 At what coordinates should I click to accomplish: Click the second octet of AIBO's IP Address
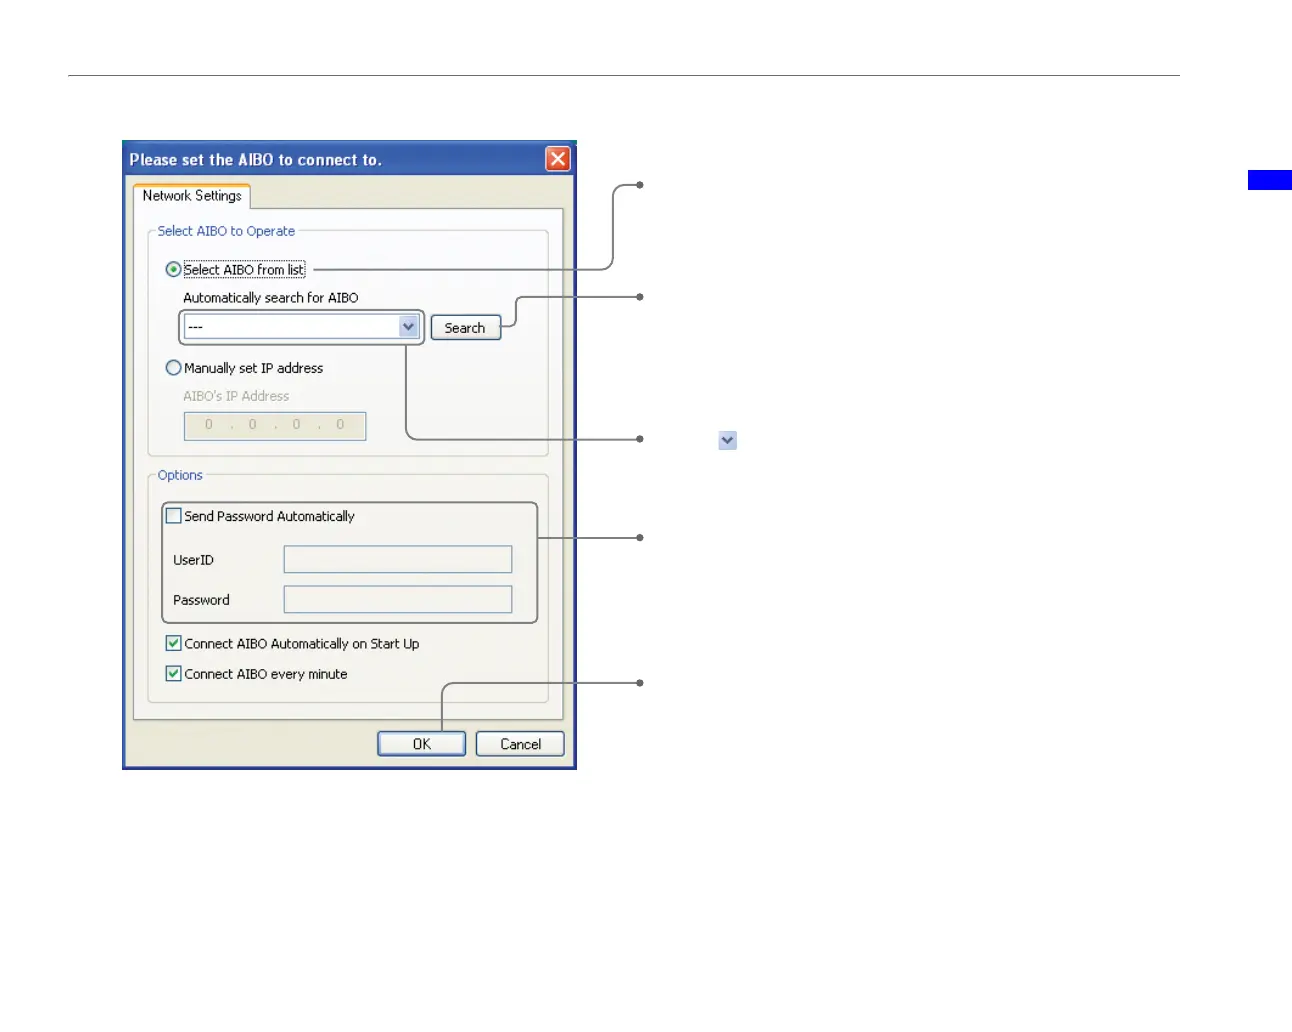pyautogui.click(x=253, y=425)
